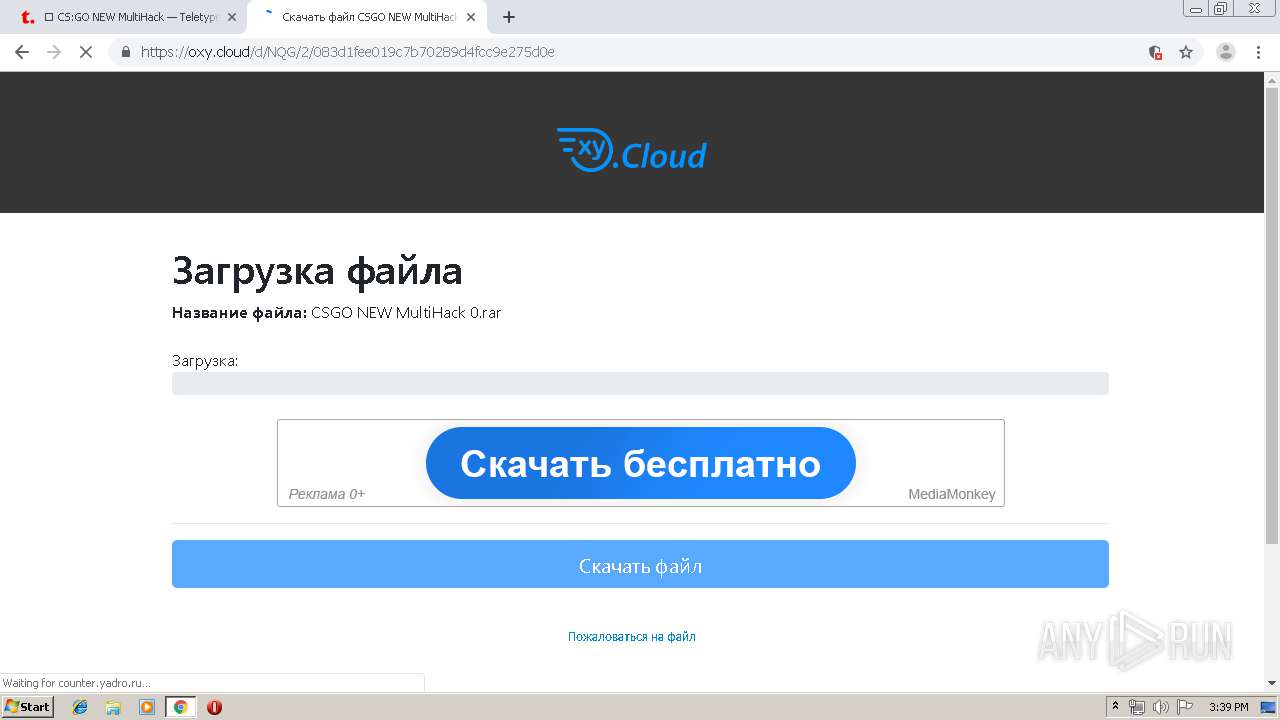Click the Реклама 0+ label
Viewport: 1280px width, 720px height.
(326, 494)
